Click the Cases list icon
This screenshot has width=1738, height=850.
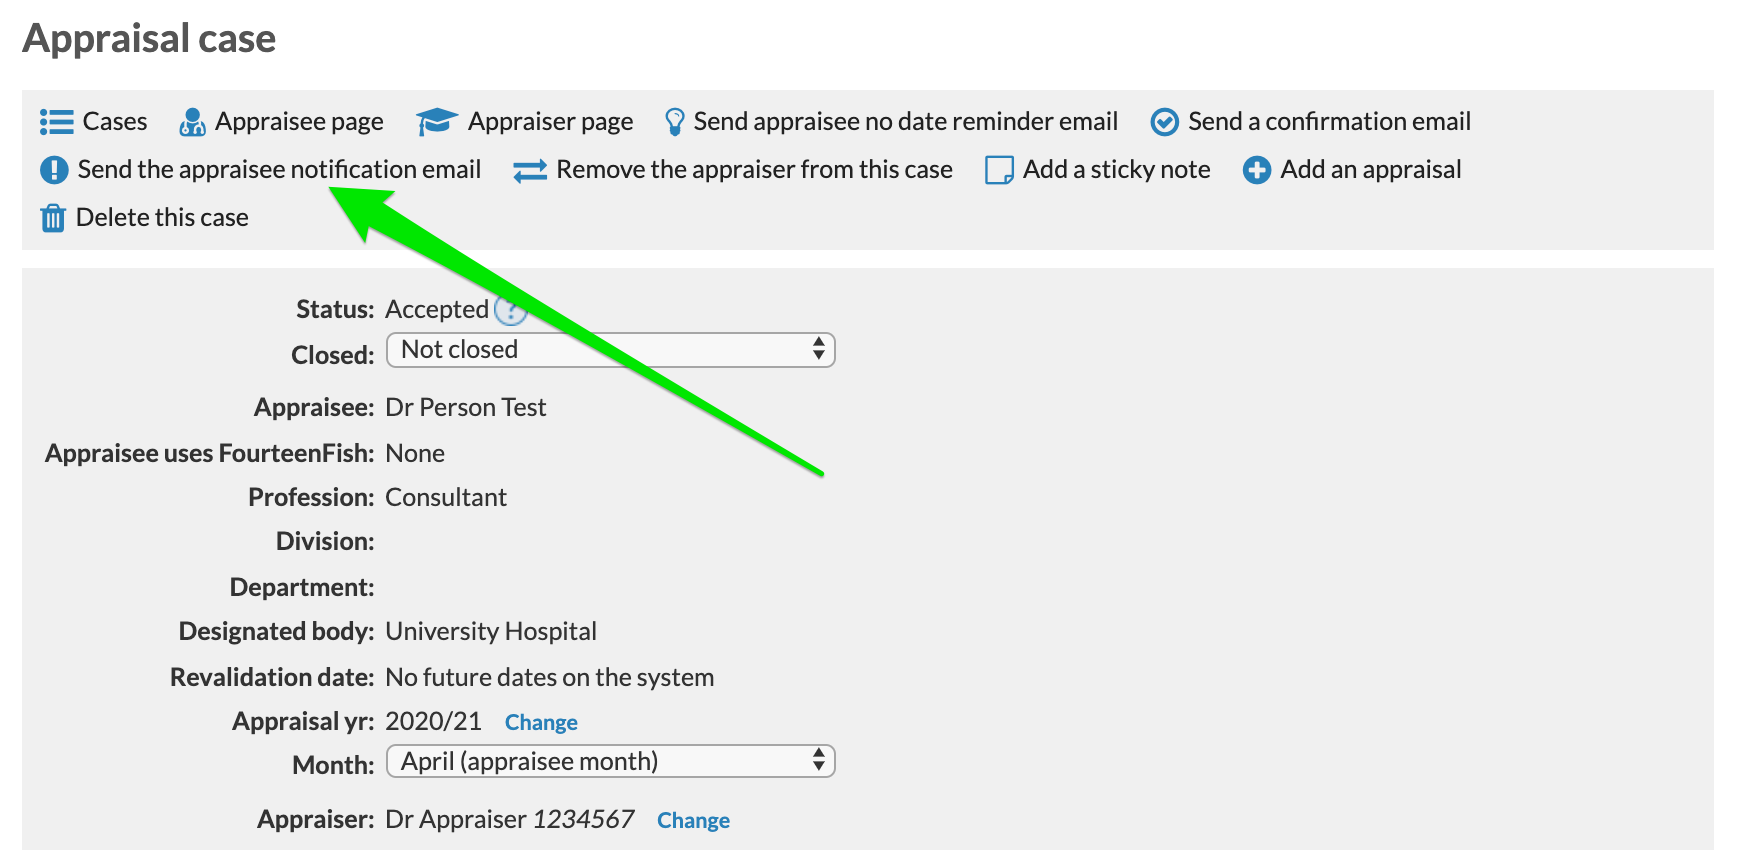coord(57,122)
